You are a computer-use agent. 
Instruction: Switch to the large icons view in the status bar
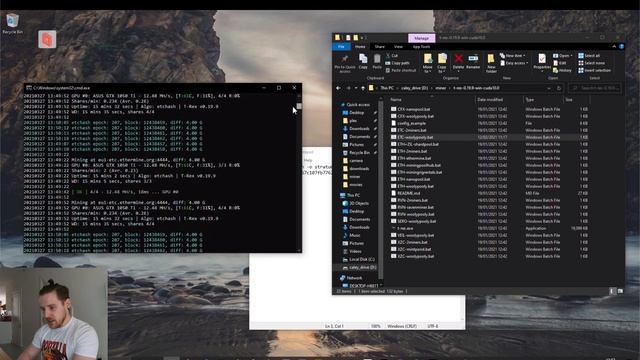pos(620,291)
